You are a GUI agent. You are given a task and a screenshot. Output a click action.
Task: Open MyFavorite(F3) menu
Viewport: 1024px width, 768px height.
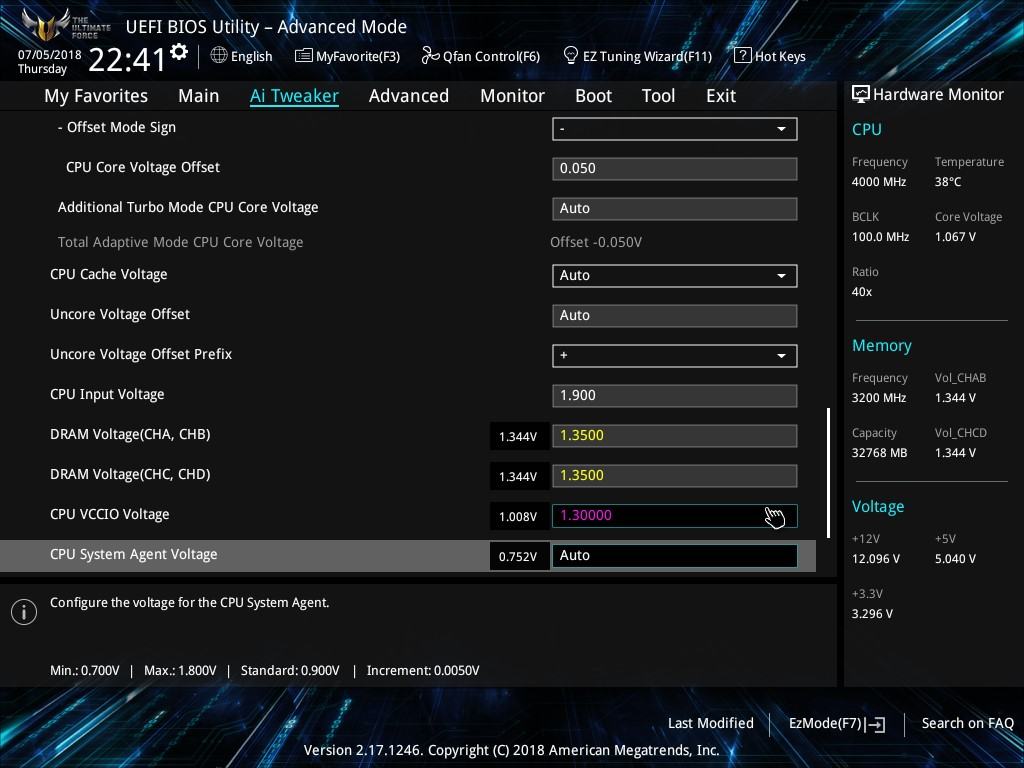(x=358, y=56)
